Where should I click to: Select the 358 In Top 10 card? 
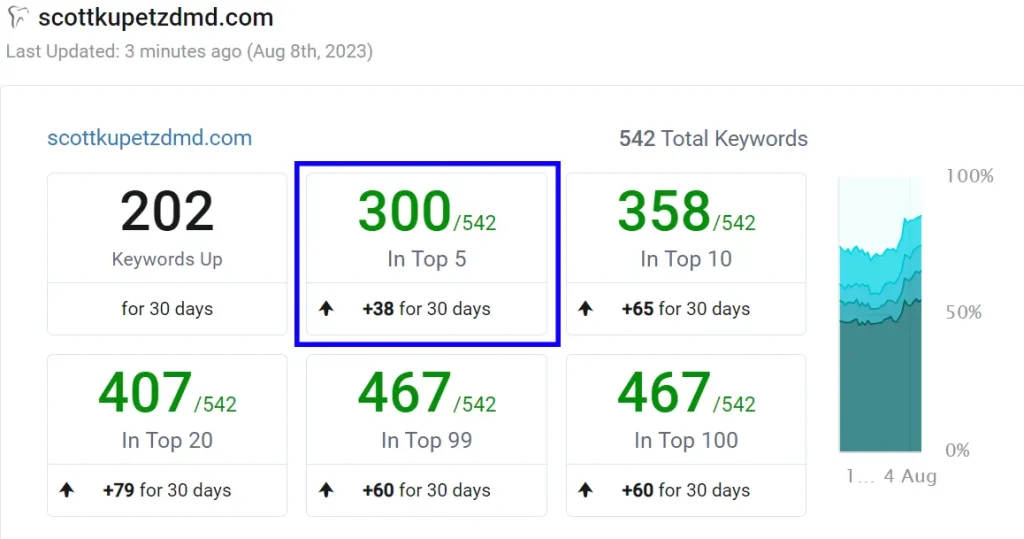point(686,254)
